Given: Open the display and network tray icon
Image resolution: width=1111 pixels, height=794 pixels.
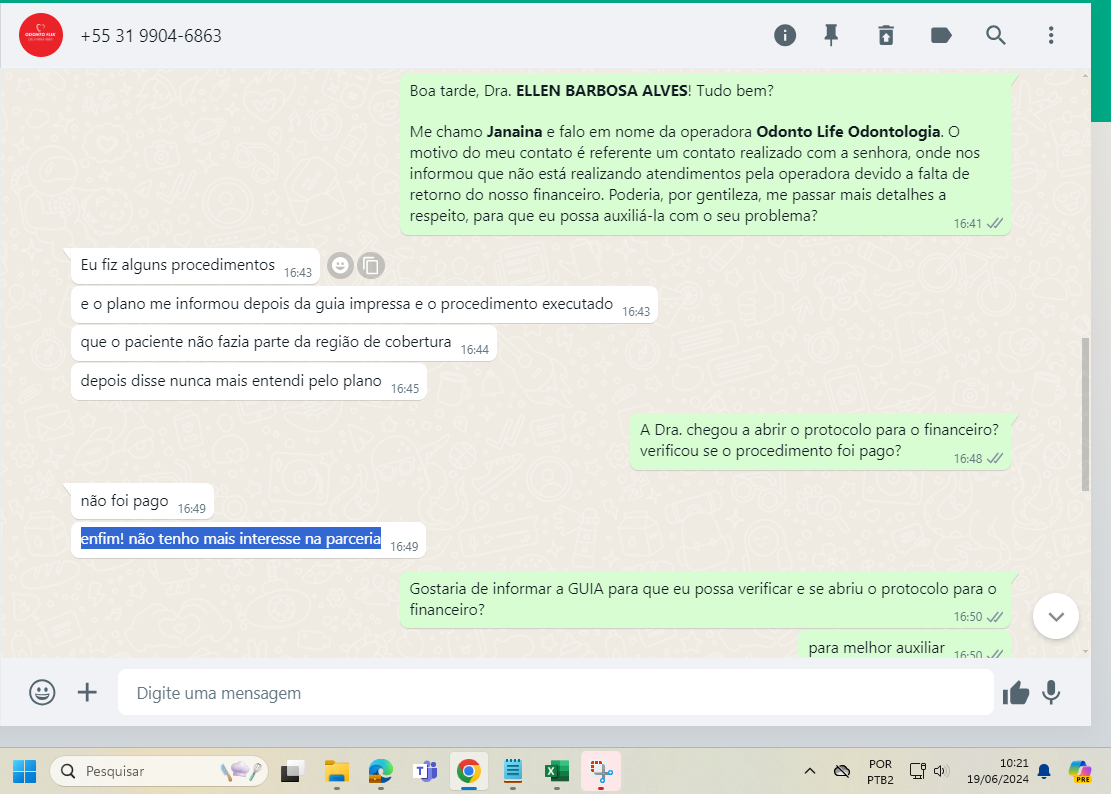Looking at the screenshot, I should [x=918, y=771].
